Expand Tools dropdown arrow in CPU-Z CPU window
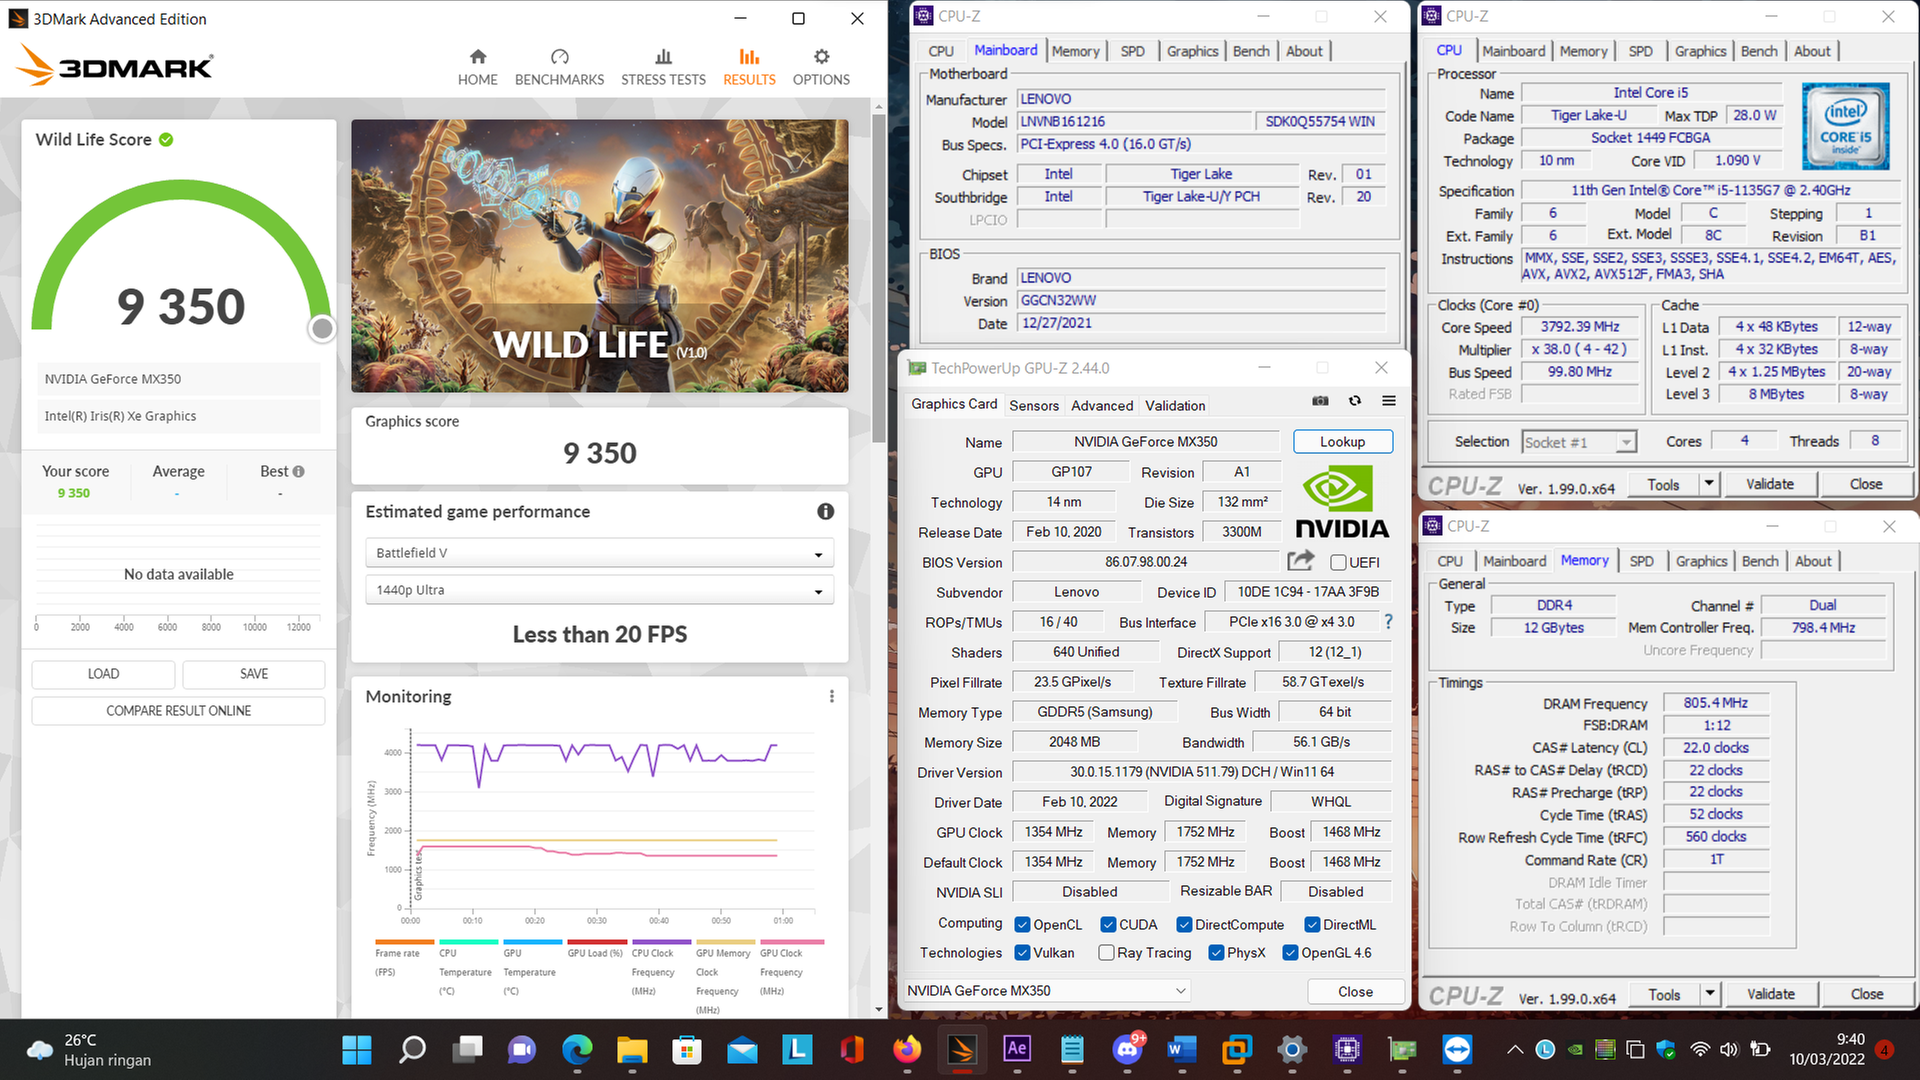Viewport: 1920px width, 1080px height. point(1709,484)
